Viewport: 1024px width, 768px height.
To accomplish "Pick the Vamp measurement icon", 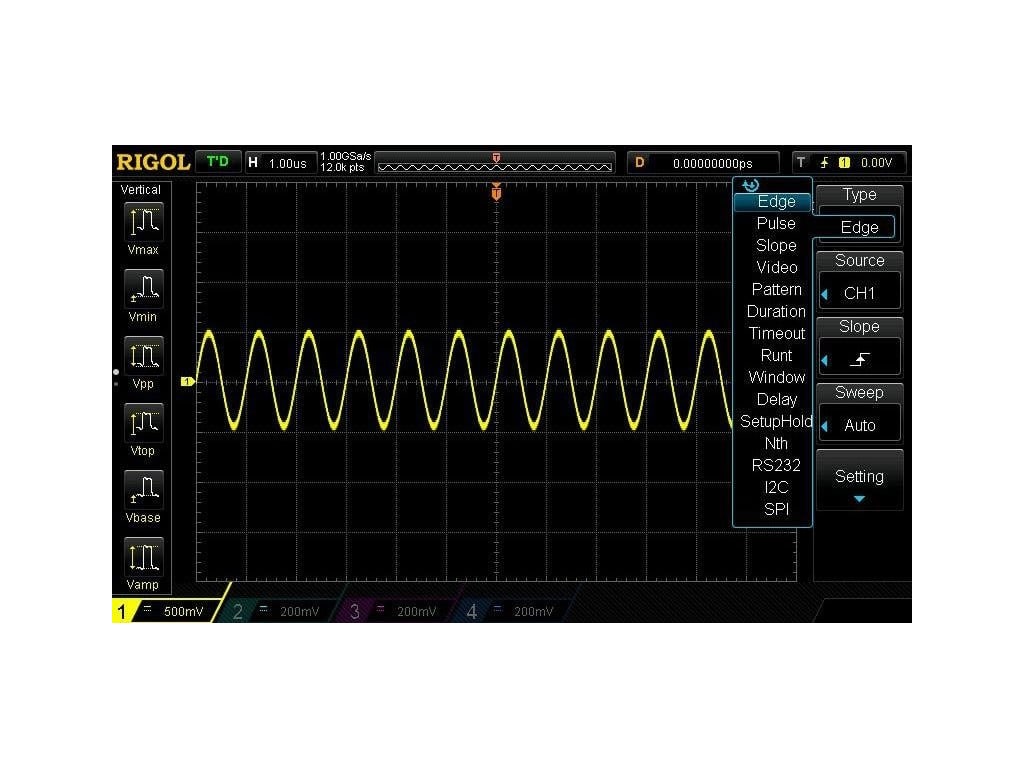I will [145, 556].
